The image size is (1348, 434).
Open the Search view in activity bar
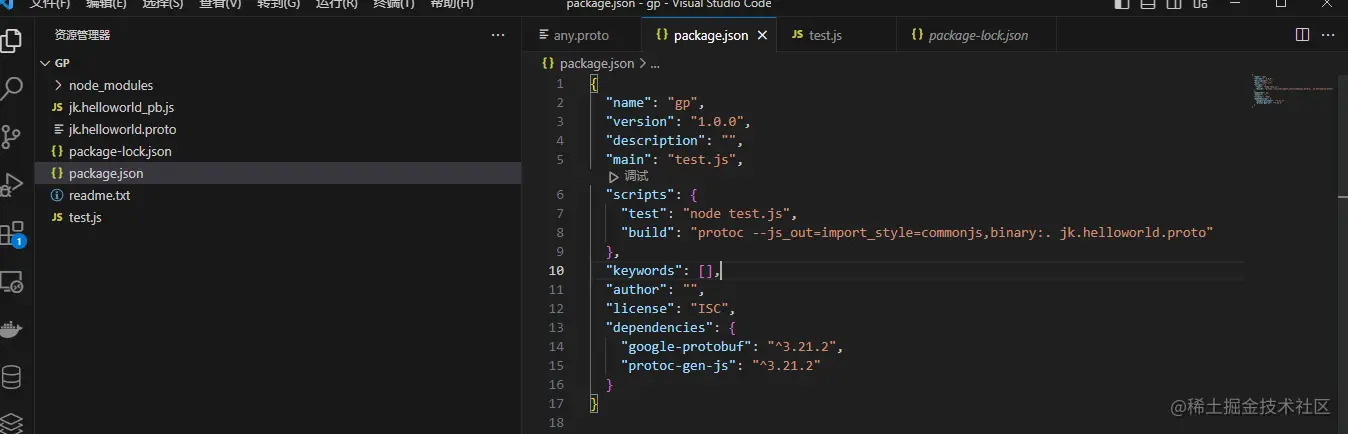point(11,89)
